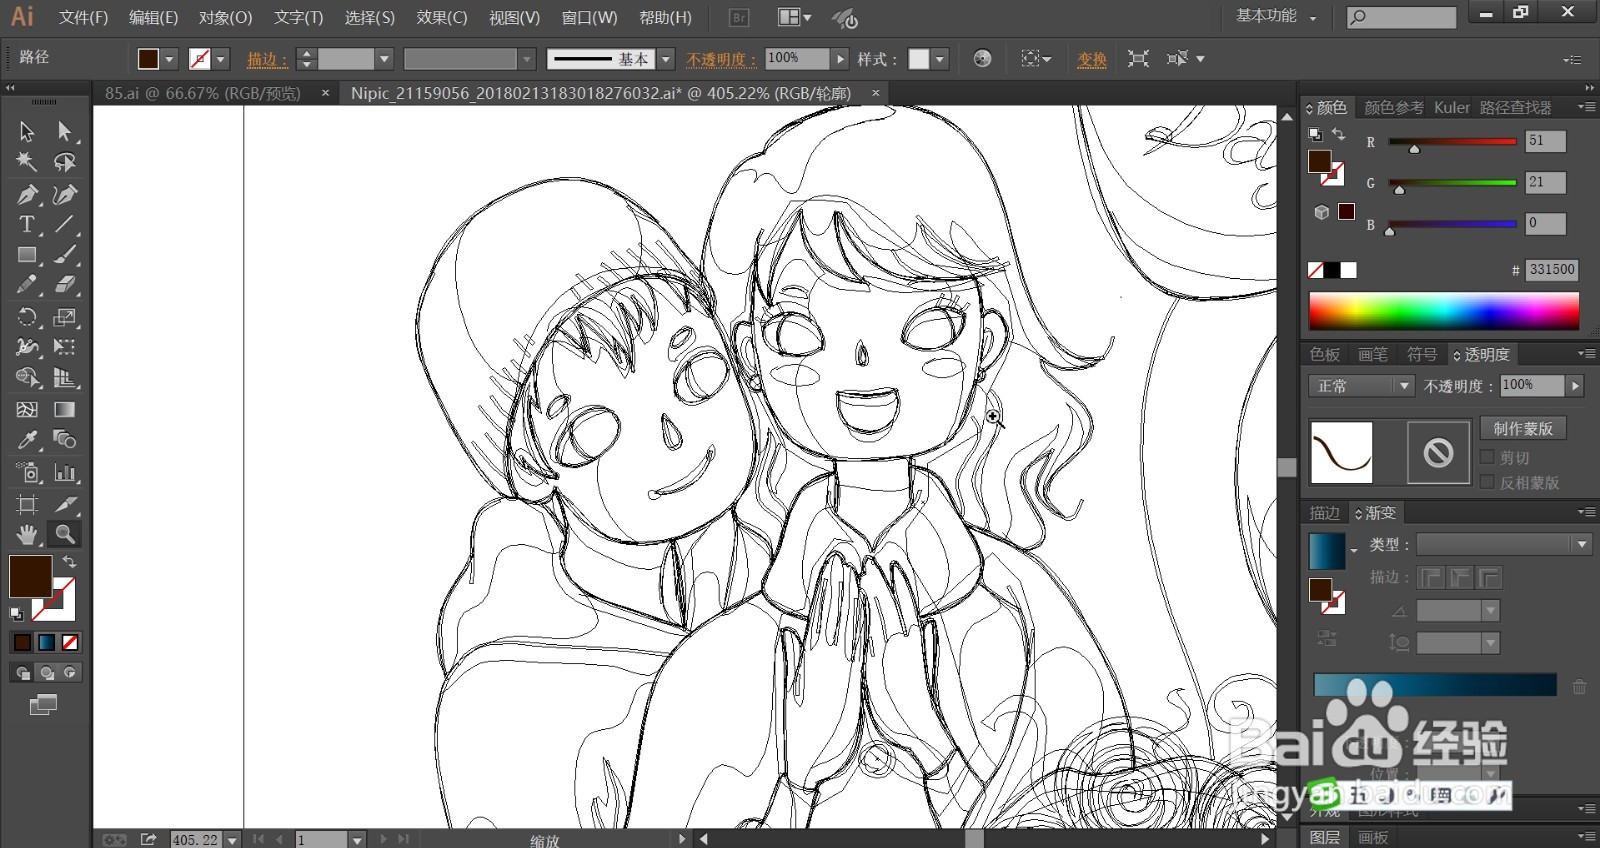Select the Blend tool
Image resolution: width=1600 pixels, height=848 pixels.
pos(65,440)
